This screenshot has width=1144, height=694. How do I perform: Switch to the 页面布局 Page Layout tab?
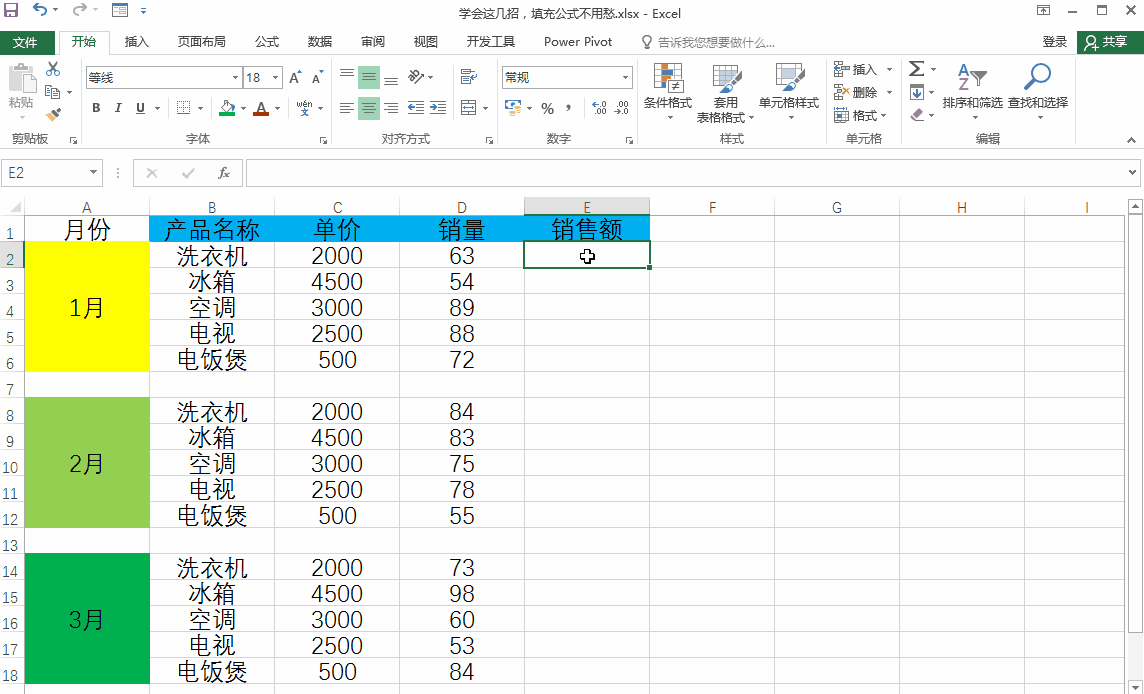point(202,42)
